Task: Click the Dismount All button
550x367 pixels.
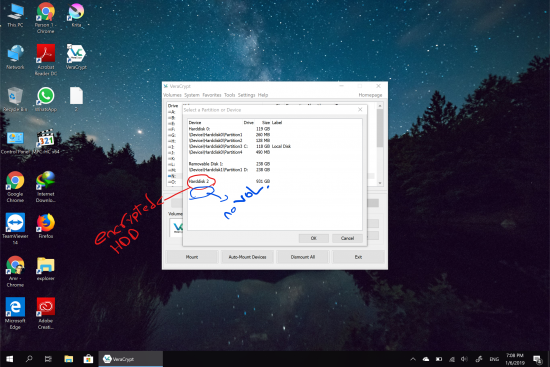Action: tap(303, 257)
